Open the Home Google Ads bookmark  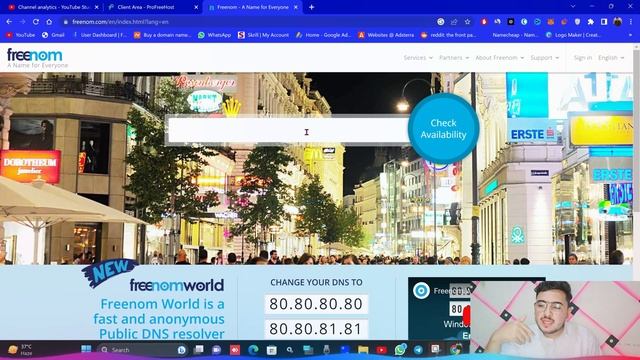(x=324, y=35)
